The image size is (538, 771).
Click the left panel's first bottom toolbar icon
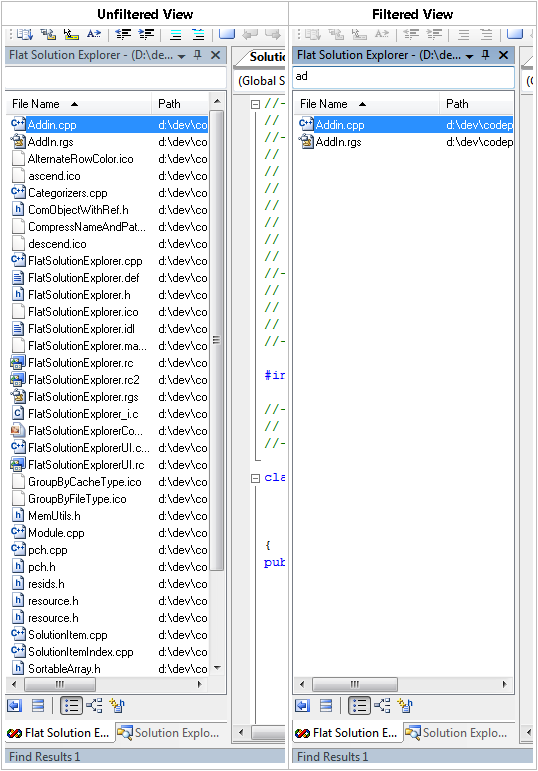coord(14,706)
